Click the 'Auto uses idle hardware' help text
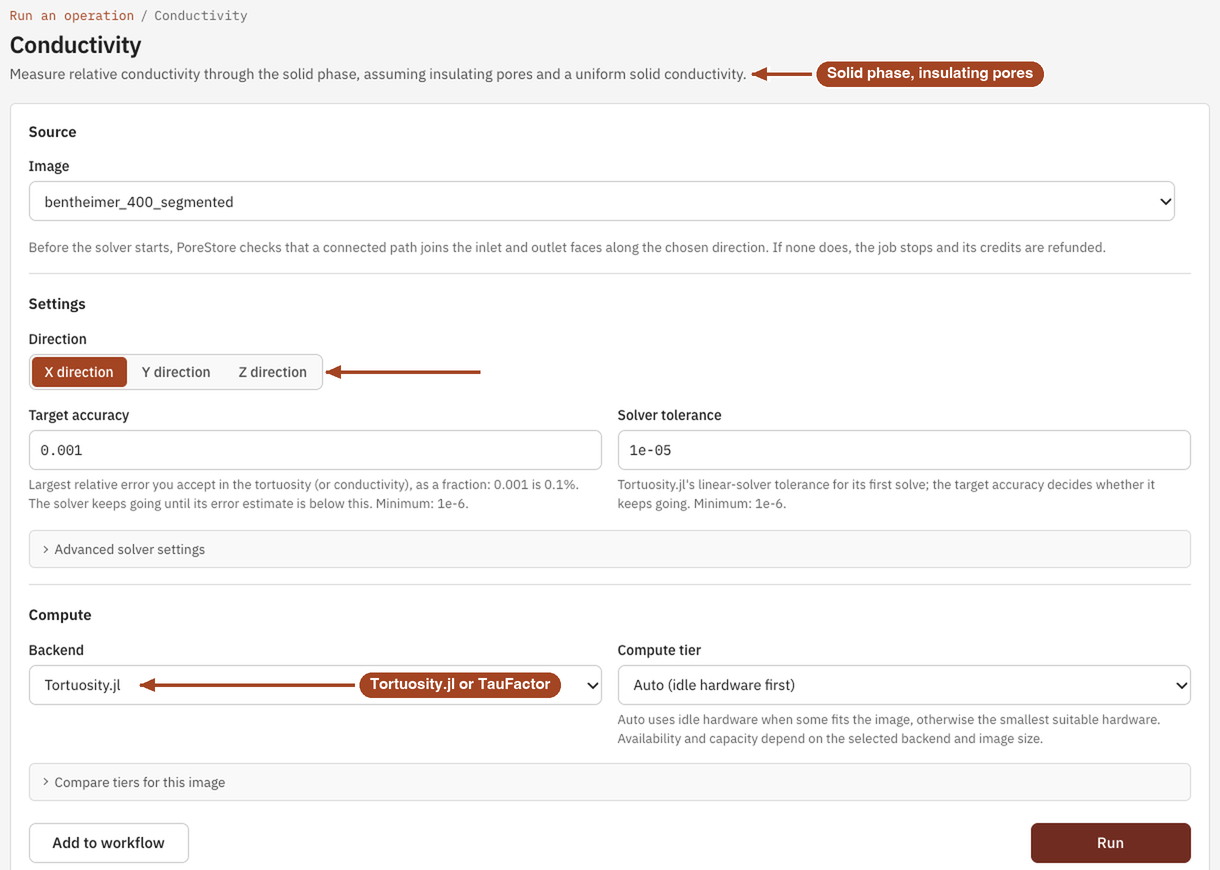The image size is (1220, 870). [889, 729]
